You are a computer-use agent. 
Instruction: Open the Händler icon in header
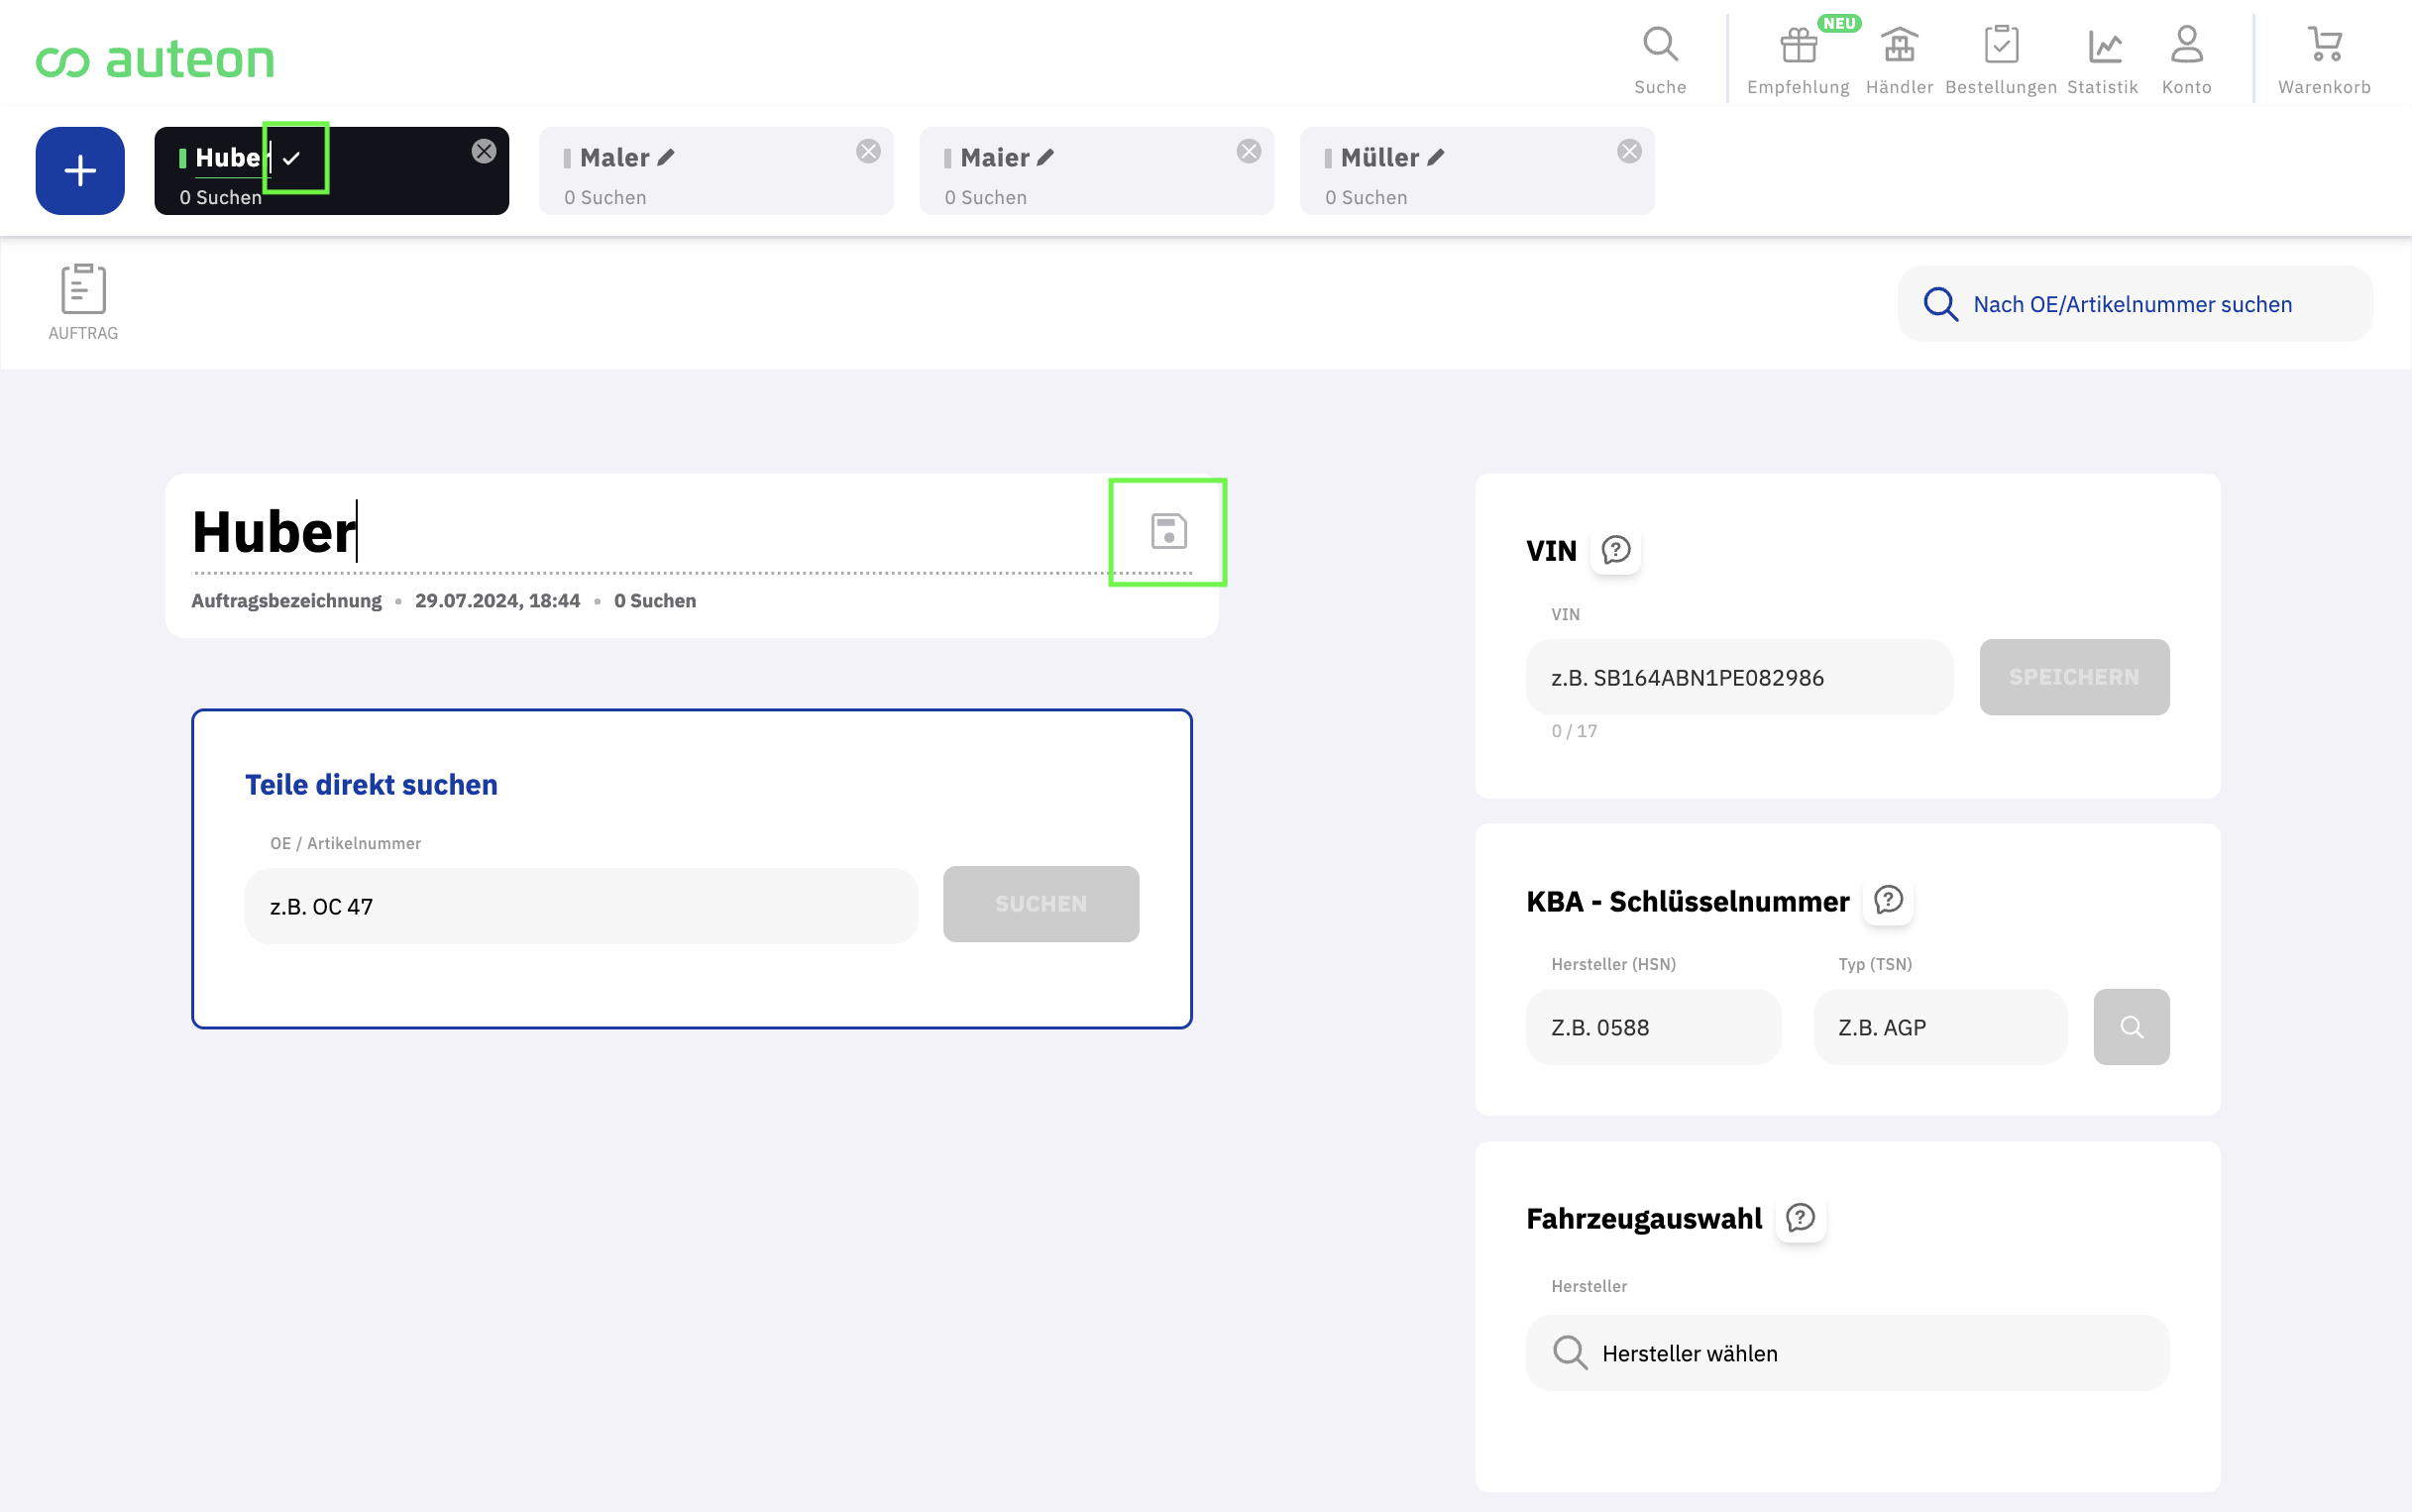click(1898, 46)
